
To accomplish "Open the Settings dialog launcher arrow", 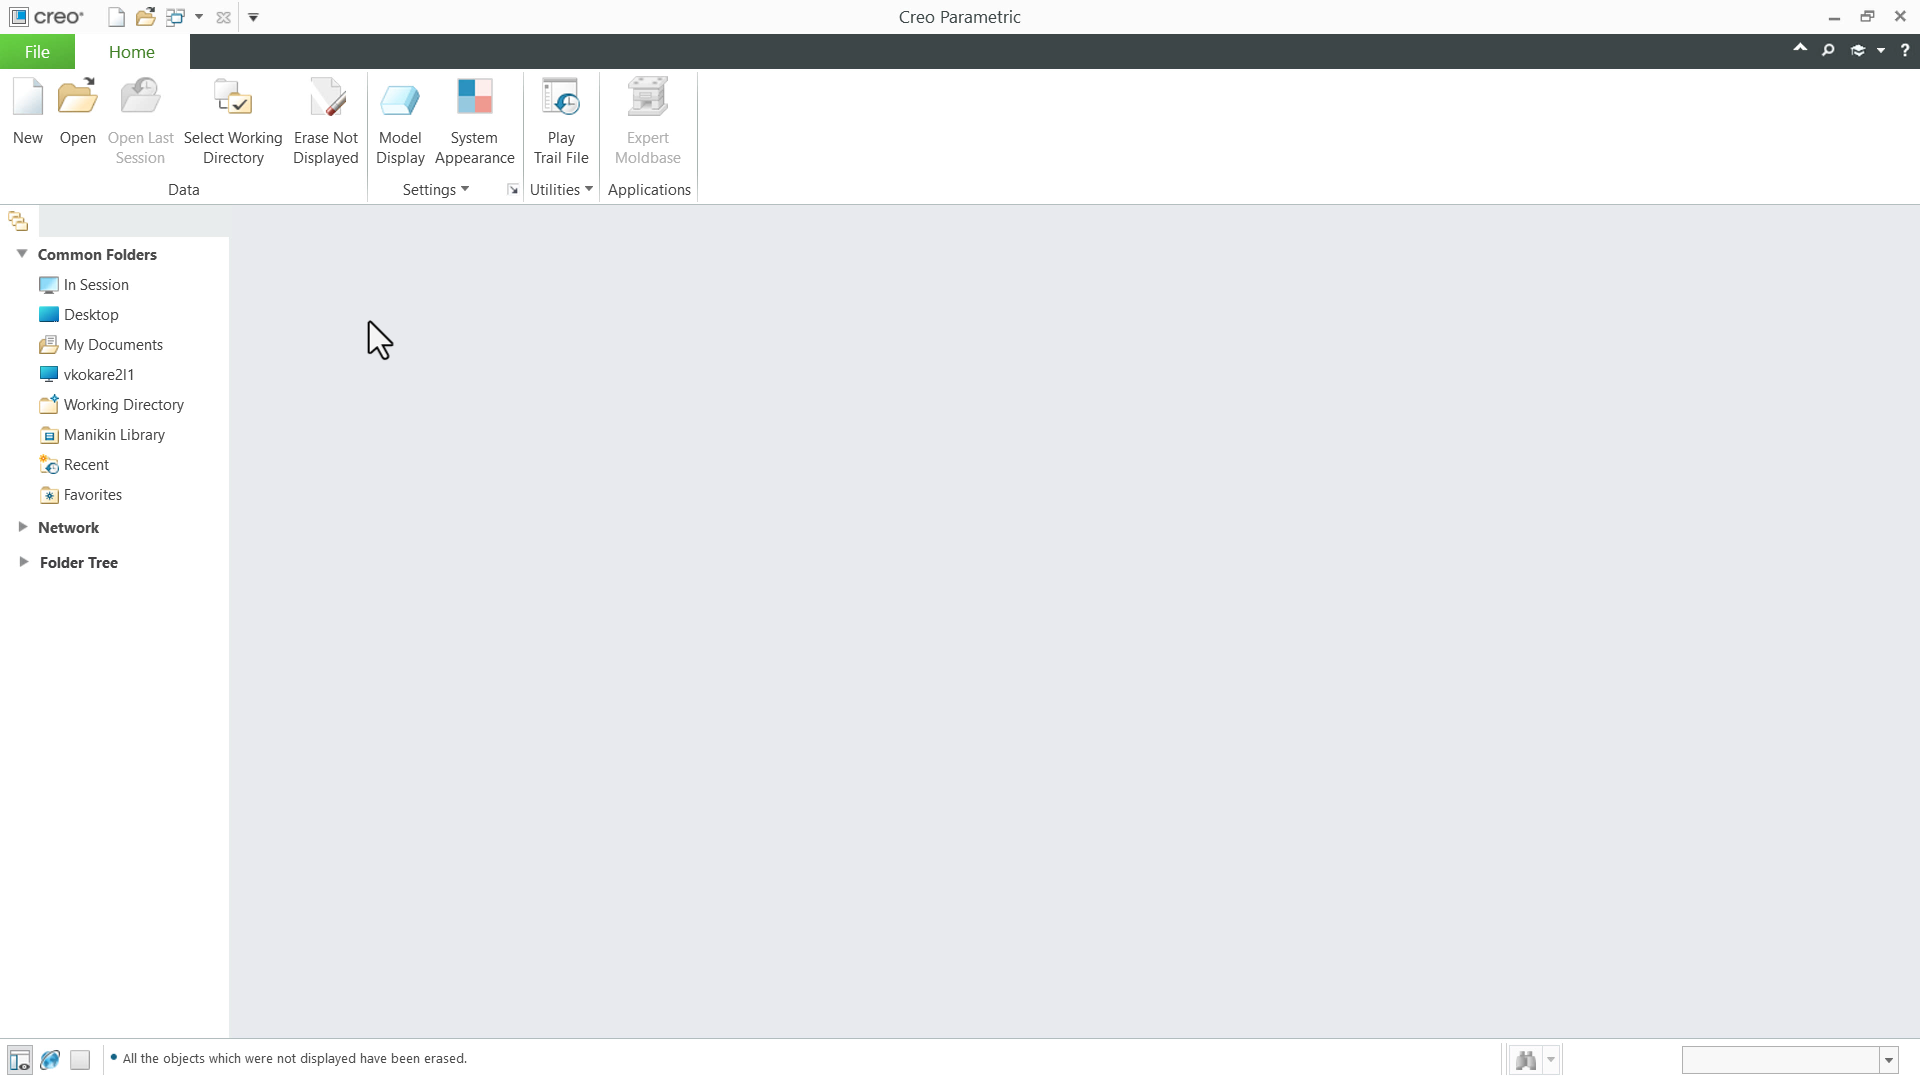I will [x=513, y=190].
